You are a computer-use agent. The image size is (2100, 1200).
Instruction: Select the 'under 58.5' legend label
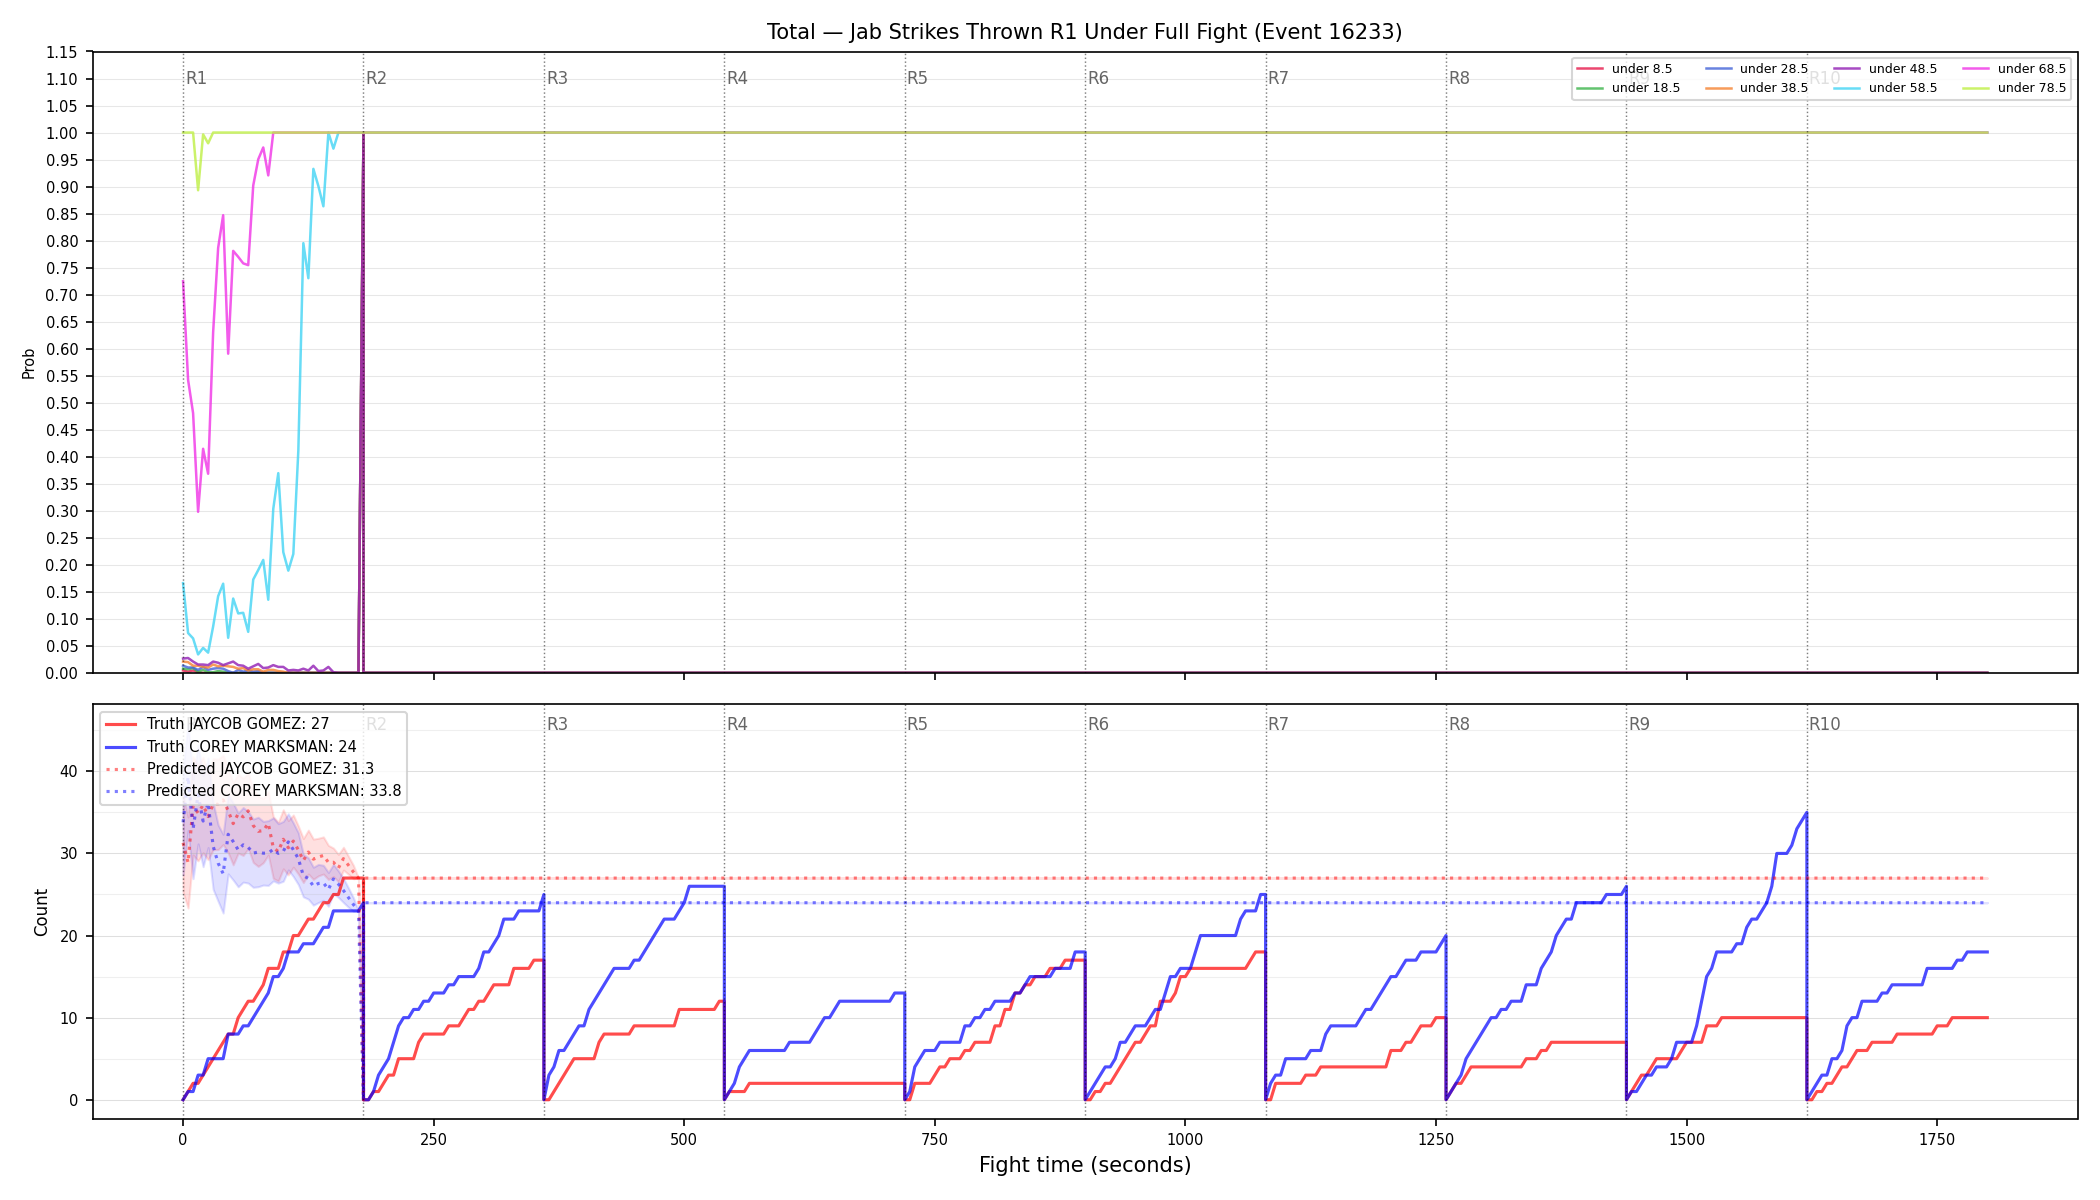point(1903,88)
